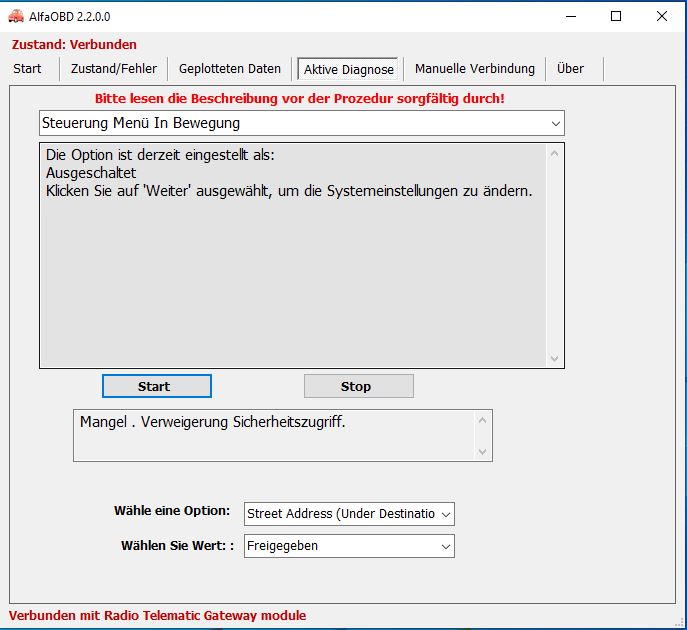The height and width of the screenshot is (630, 687).
Task: Click inside the procedure description text area
Action: click(290, 270)
